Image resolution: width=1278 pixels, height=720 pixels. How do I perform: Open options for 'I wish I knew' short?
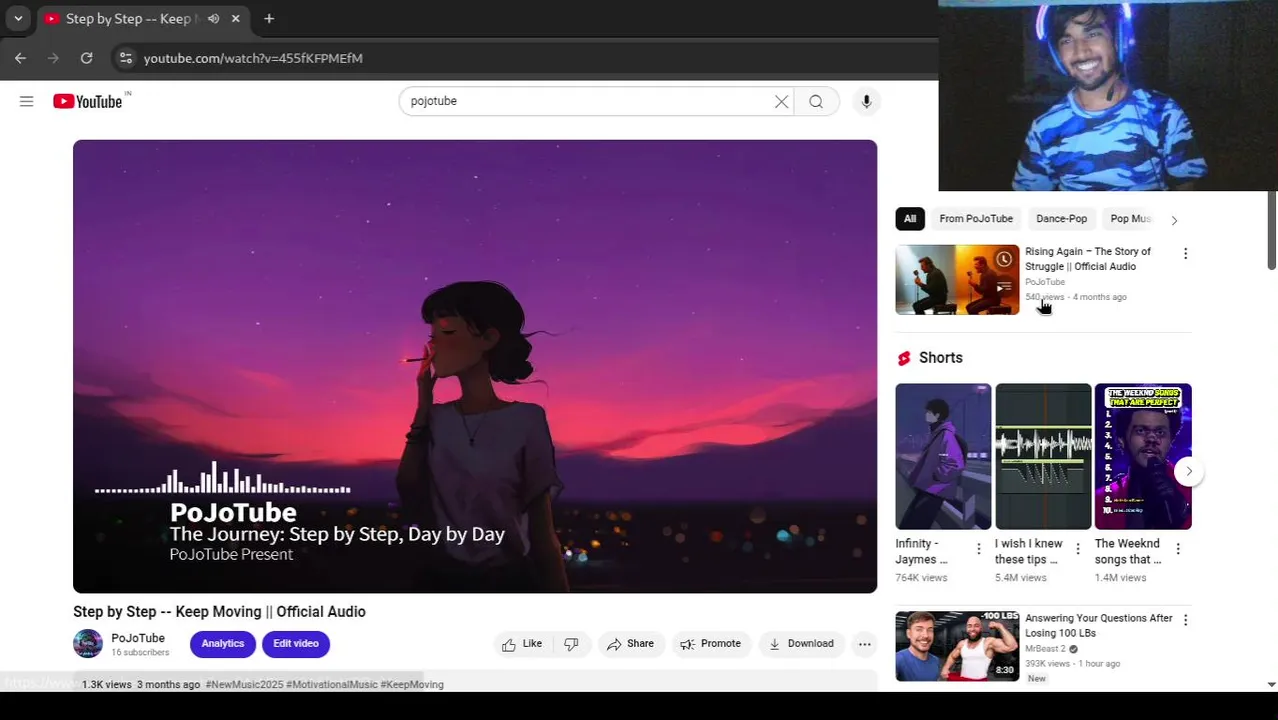click(1078, 549)
